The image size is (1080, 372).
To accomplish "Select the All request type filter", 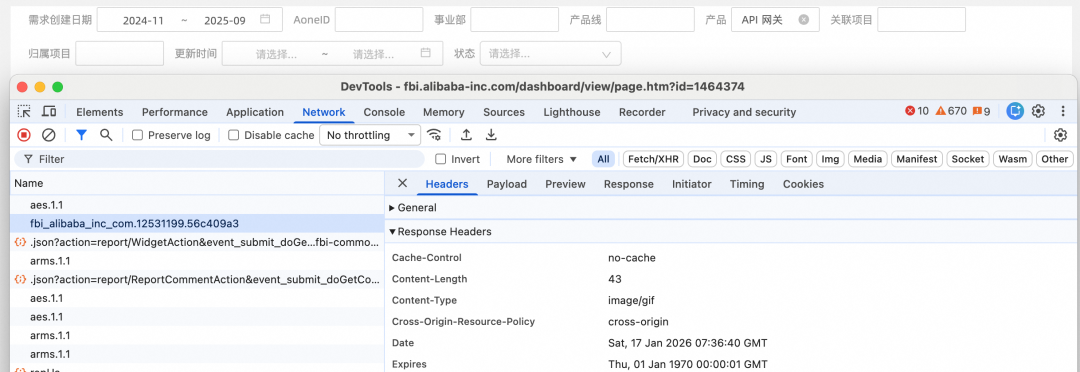I will [x=603, y=159].
